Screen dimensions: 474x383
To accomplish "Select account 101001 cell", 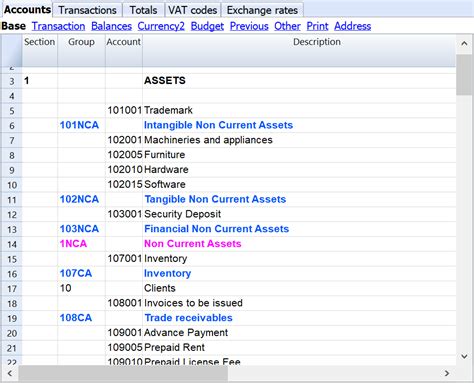I will [x=124, y=110].
